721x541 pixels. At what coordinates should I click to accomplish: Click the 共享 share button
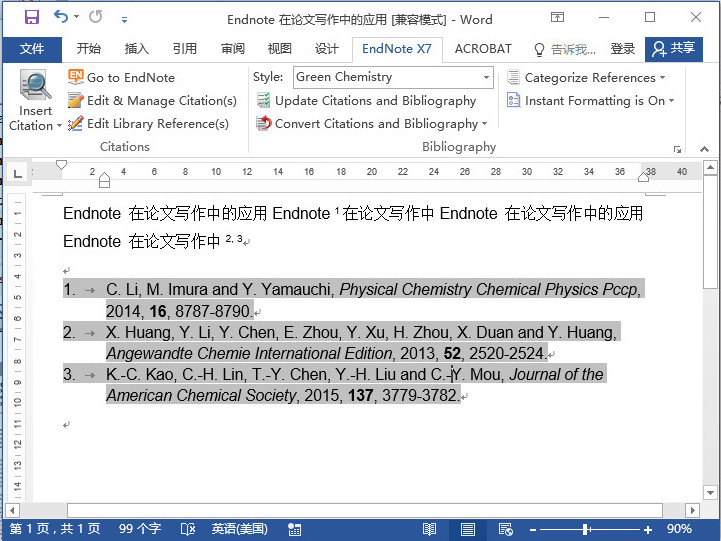[x=674, y=49]
